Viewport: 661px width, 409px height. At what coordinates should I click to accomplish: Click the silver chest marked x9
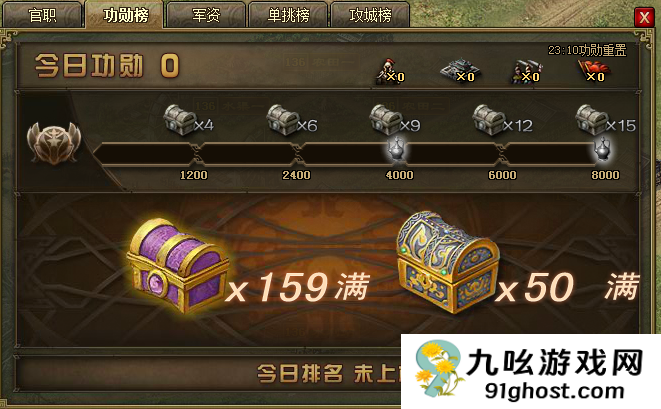385,119
